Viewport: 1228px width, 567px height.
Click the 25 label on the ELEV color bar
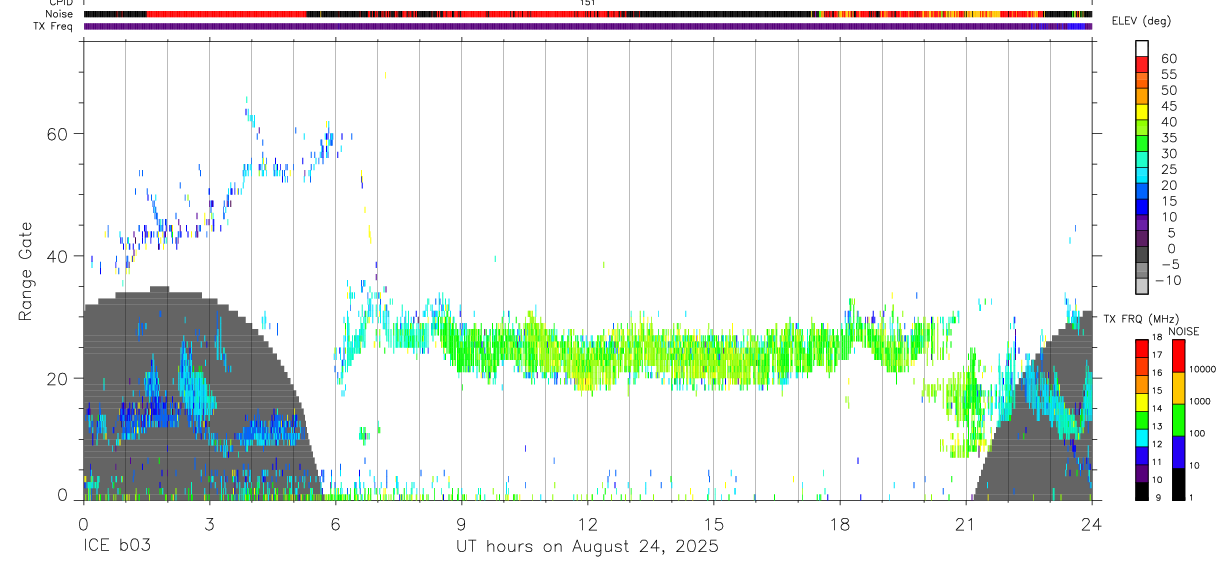(x=1168, y=169)
